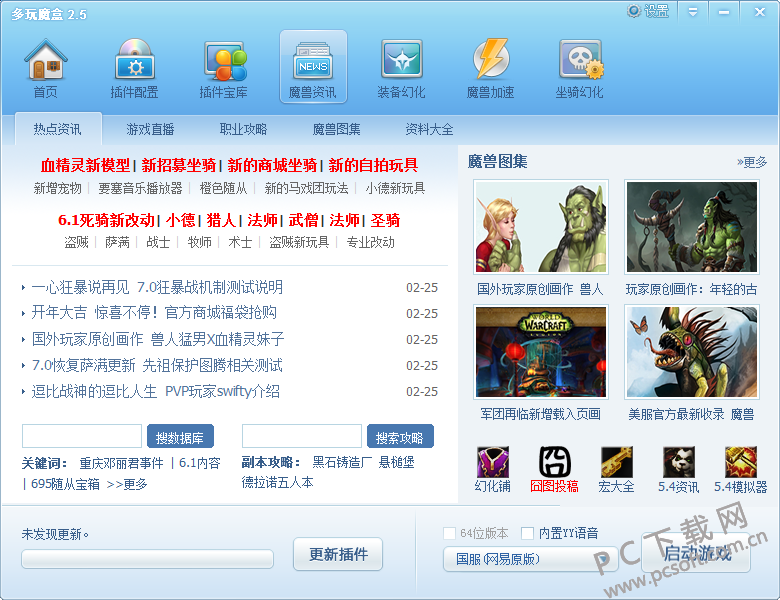
Task: Open the 美服官方最新收录 caption link
Action: click(x=691, y=414)
